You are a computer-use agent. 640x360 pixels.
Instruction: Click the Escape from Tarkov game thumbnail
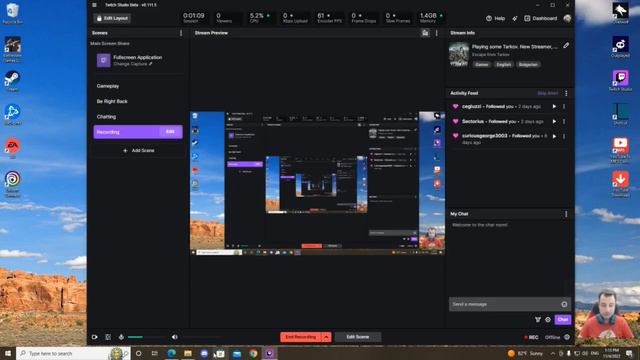click(459, 54)
